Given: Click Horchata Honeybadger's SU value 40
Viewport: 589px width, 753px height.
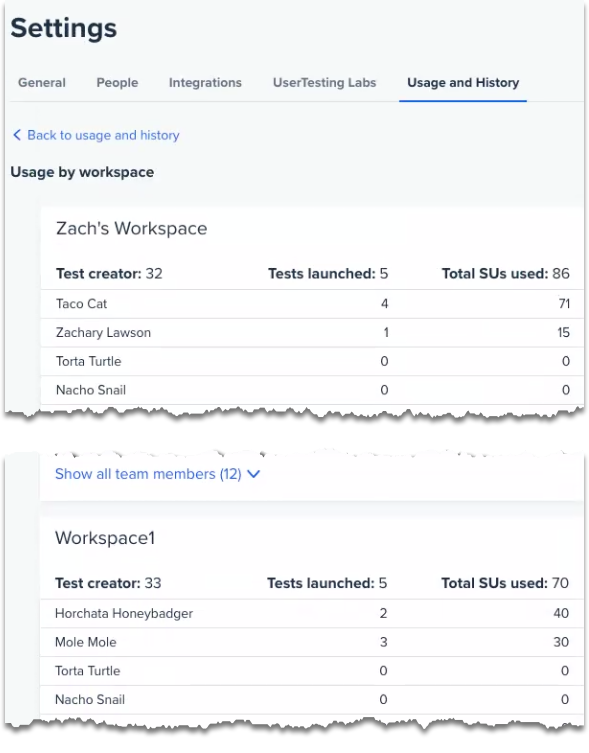Looking at the screenshot, I should coord(561,613).
